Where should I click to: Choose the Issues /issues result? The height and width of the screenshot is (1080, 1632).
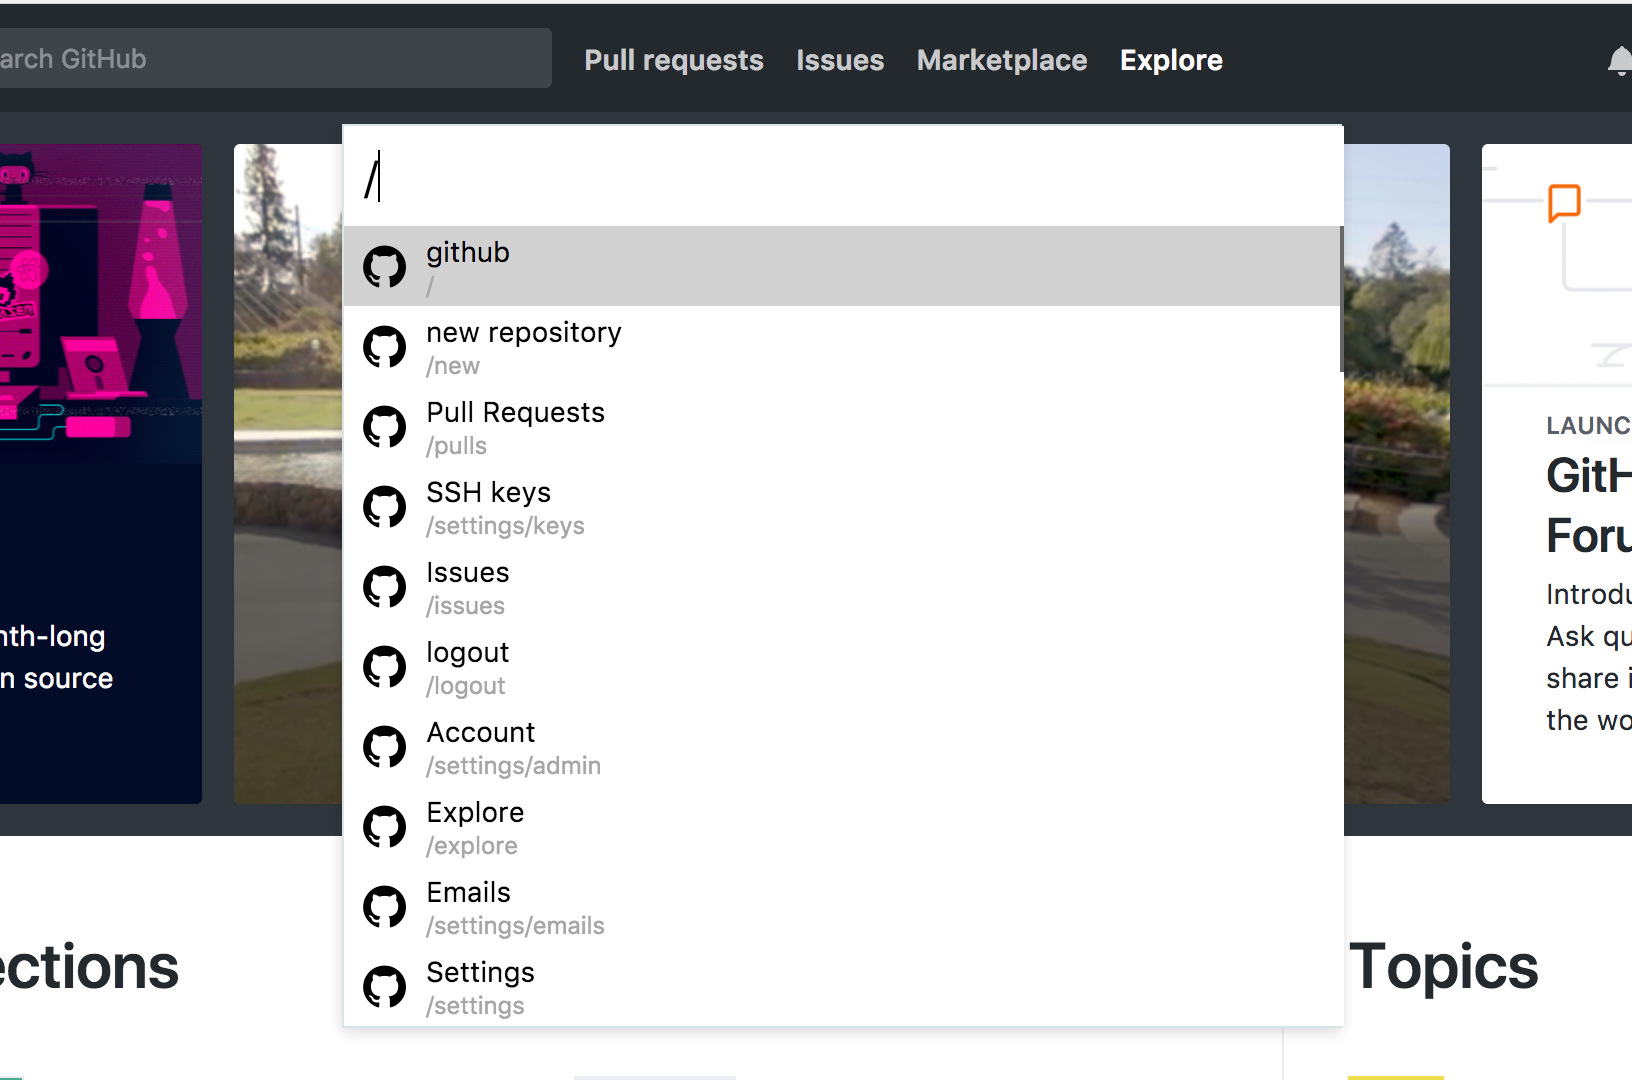pyautogui.click(x=841, y=586)
